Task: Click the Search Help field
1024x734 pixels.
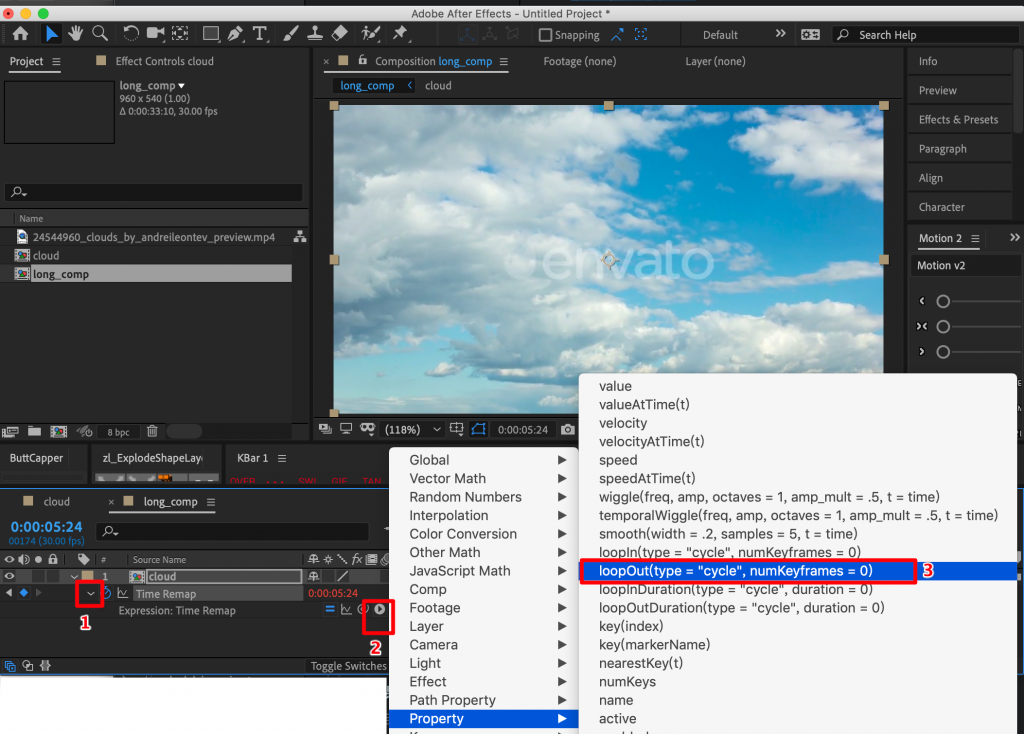Action: point(926,35)
